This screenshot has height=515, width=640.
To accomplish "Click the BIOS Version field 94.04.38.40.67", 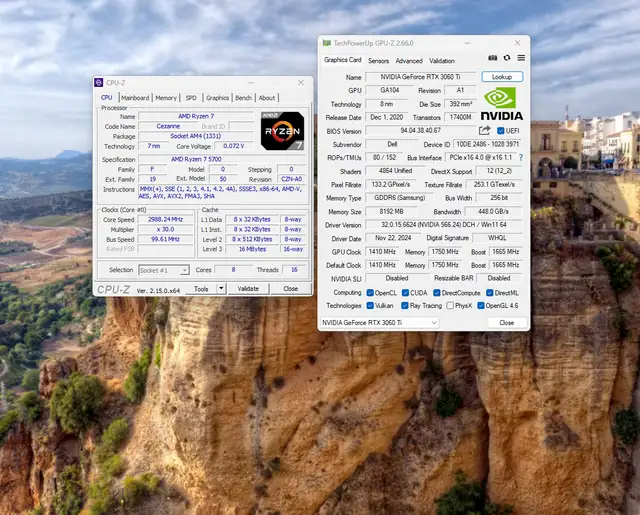I will coord(420,131).
